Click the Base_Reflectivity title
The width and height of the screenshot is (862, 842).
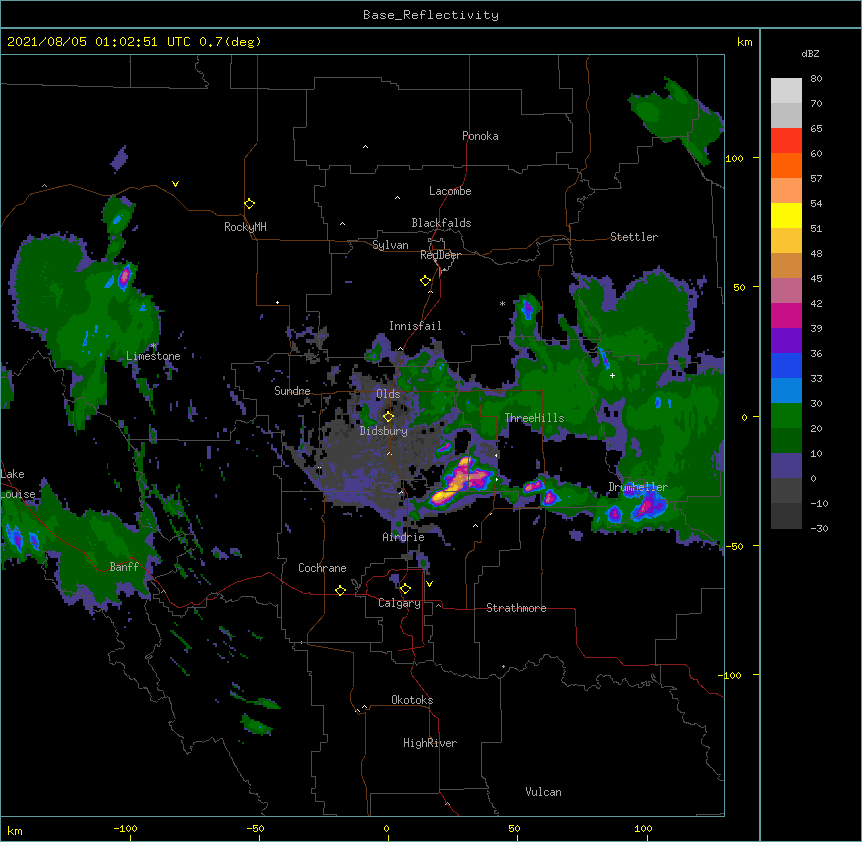[x=431, y=15]
